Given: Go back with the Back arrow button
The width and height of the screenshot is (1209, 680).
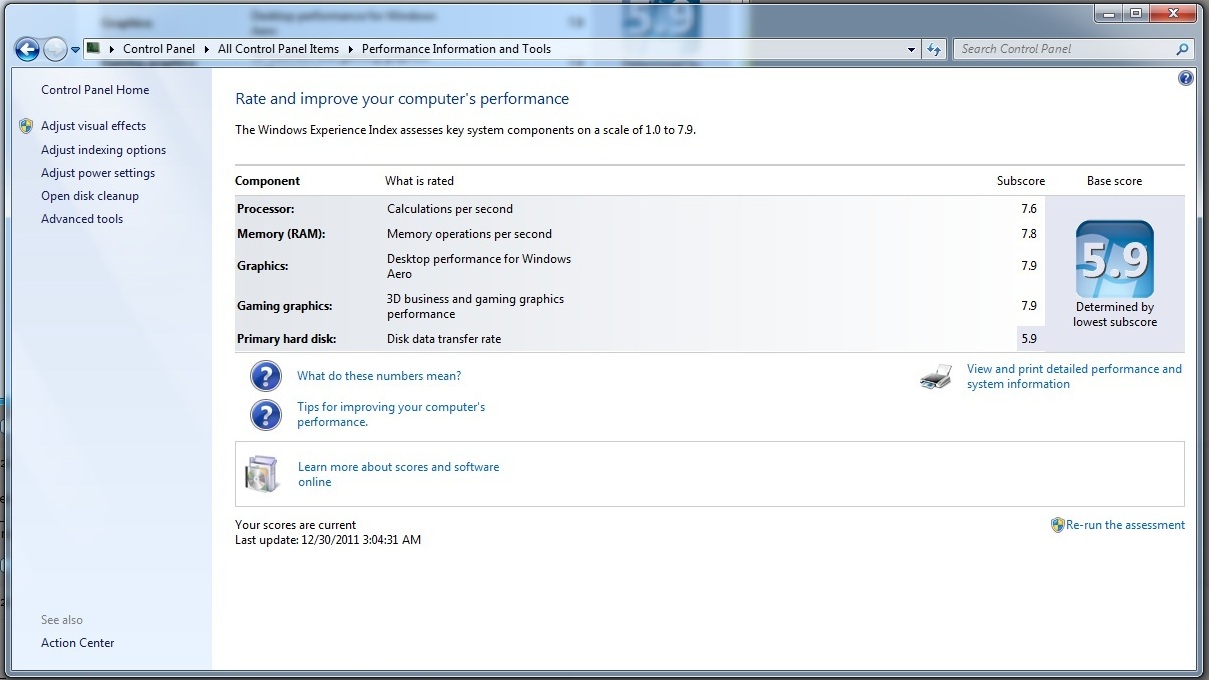Looking at the screenshot, I should [27, 49].
